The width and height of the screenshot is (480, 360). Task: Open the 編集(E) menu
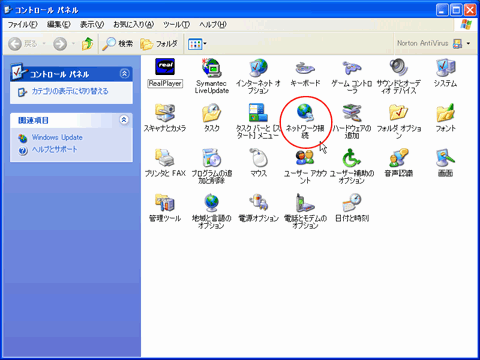[59, 25]
